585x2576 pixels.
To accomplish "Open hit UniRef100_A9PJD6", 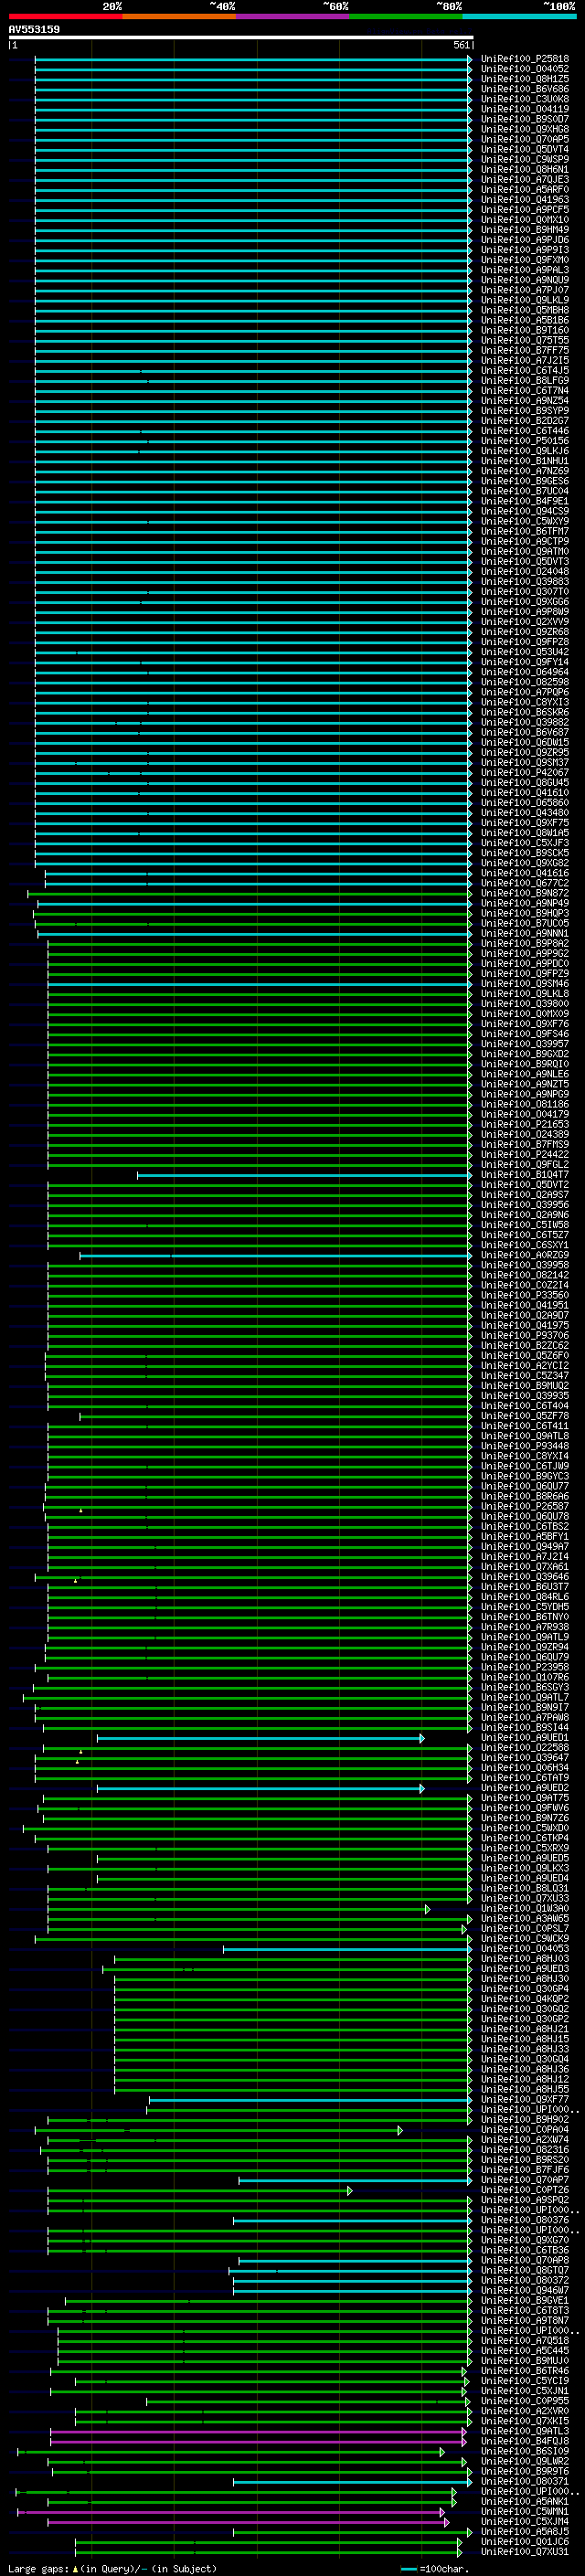I will [x=525, y=240].
